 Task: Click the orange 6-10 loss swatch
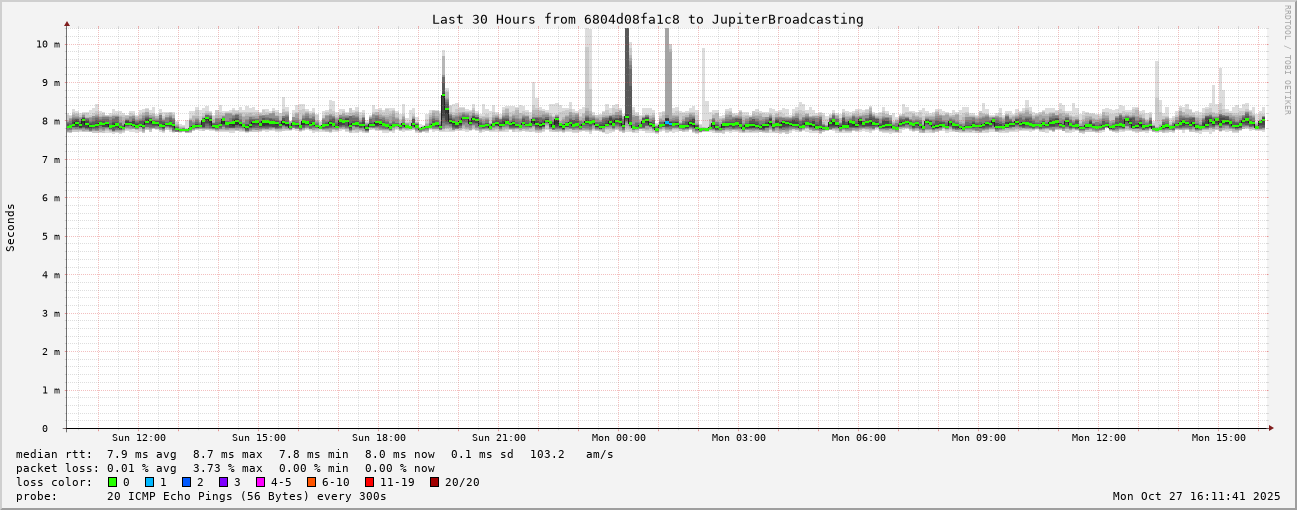click(x=311, y=482)
